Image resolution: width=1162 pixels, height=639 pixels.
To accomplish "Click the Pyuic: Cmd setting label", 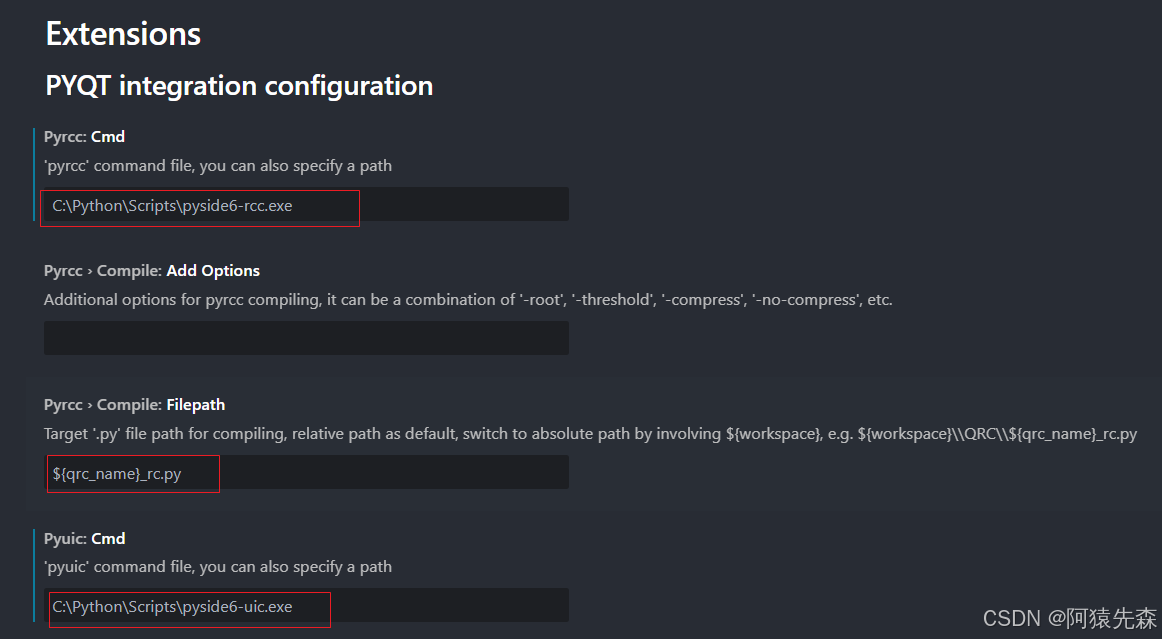I will pyautogui.click(x=84, y=538).
